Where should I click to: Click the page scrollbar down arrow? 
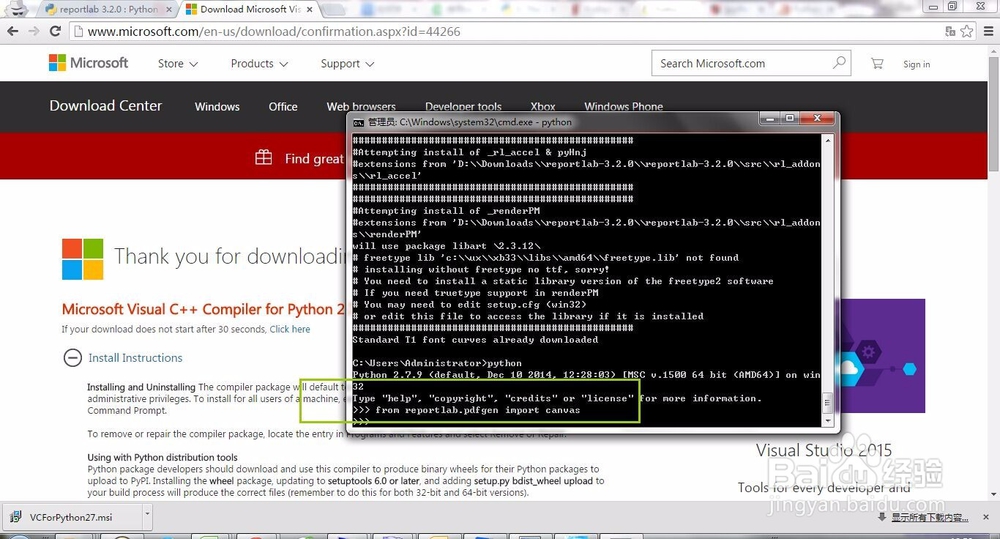(x=994, y=494)
